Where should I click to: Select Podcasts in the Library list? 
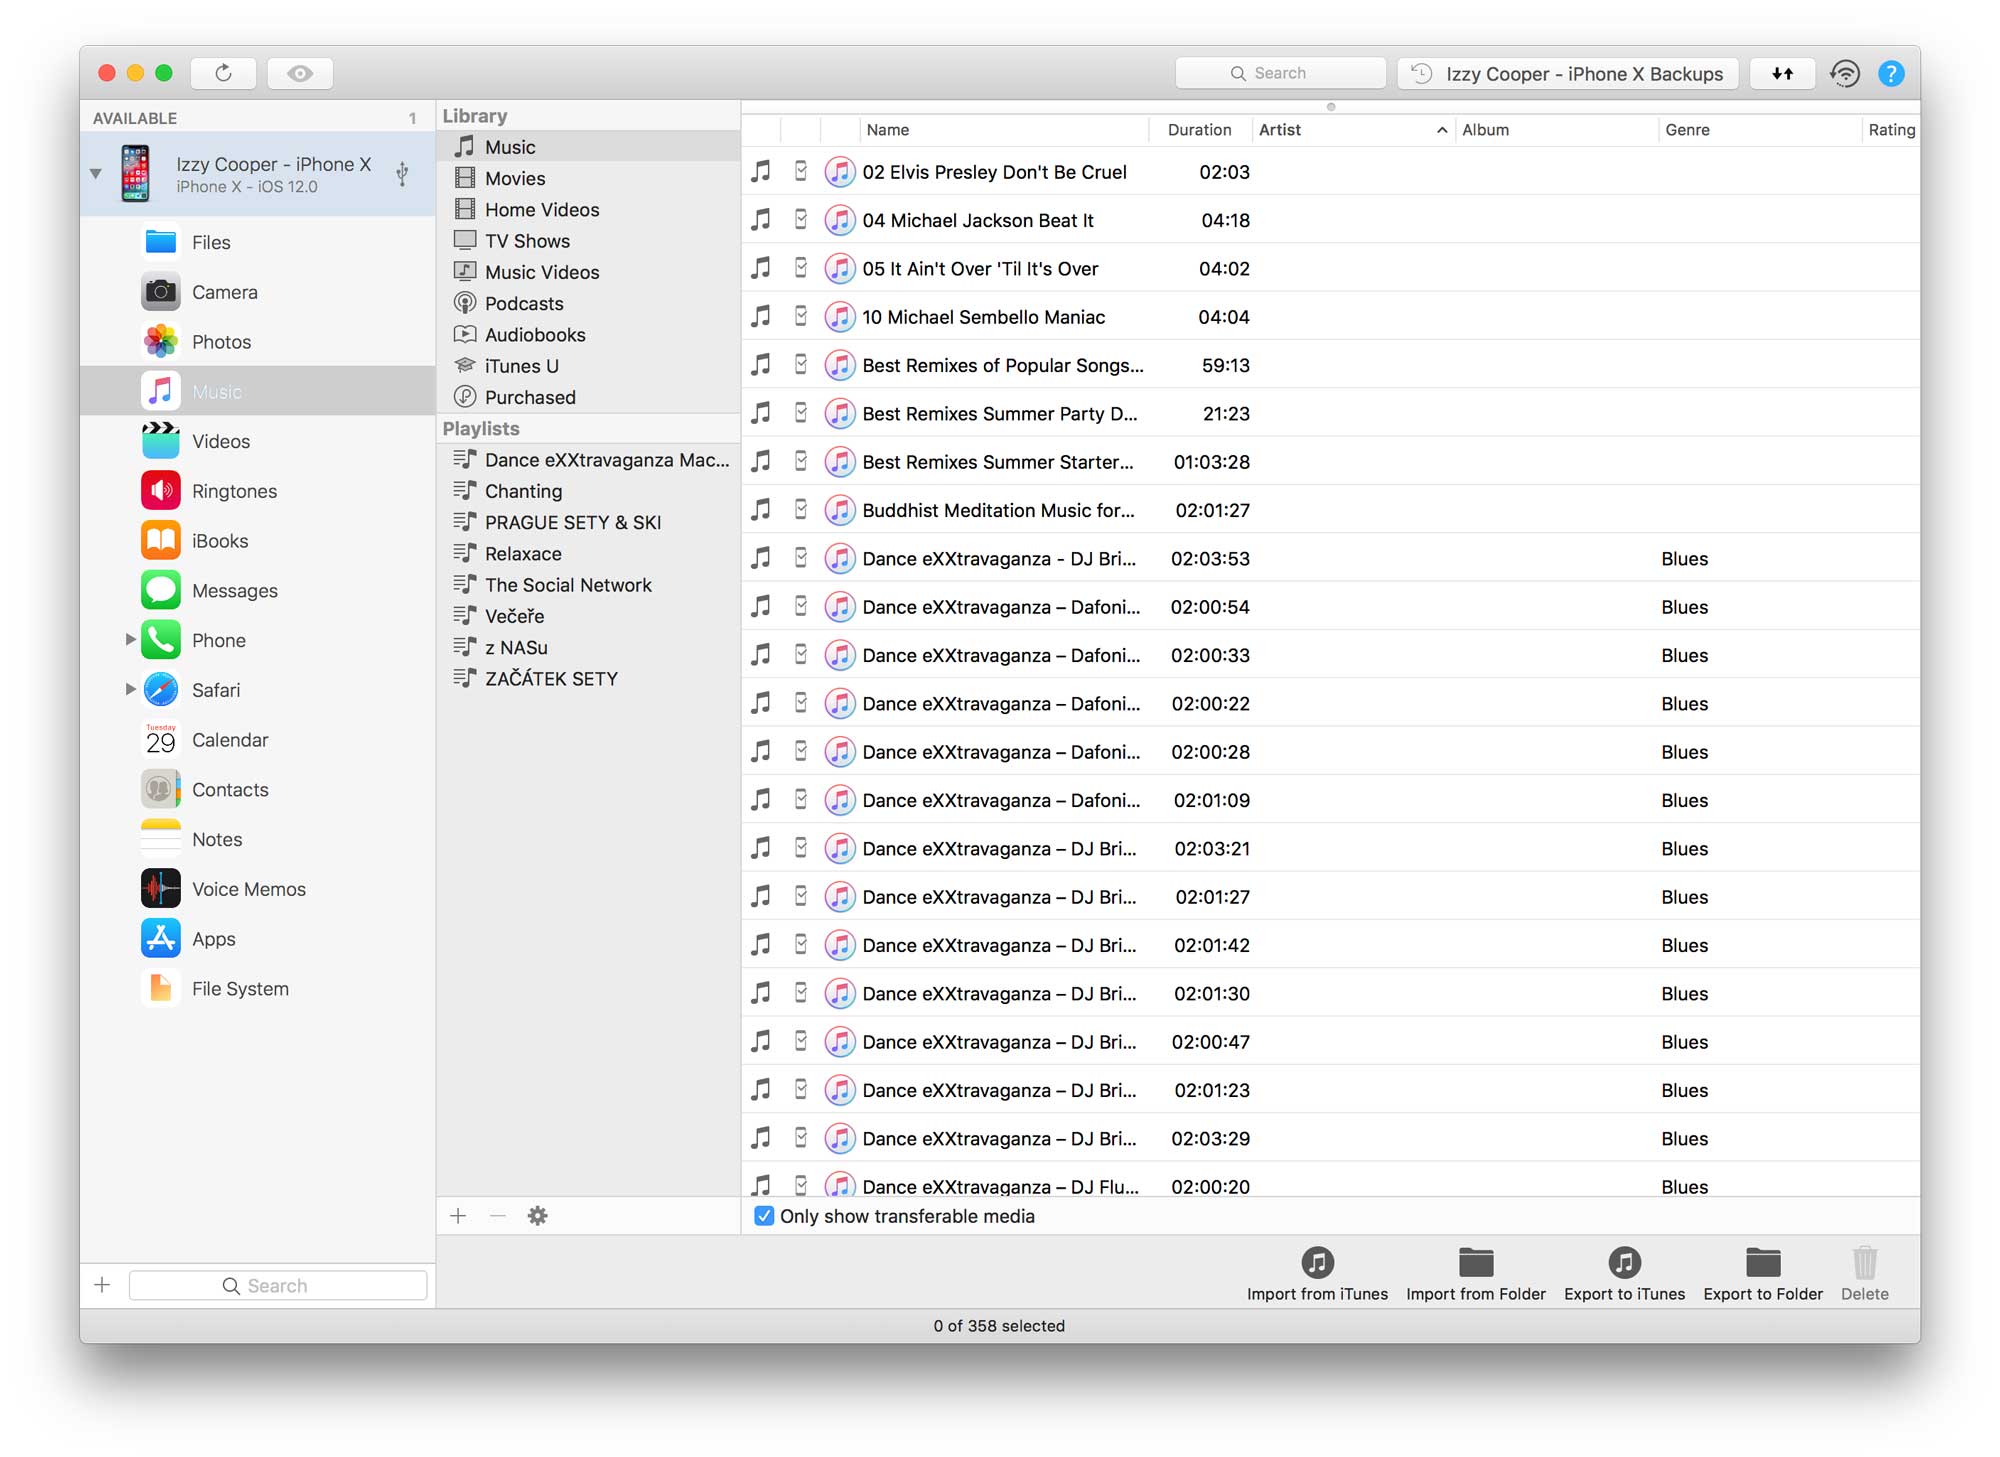coord(524,303)
